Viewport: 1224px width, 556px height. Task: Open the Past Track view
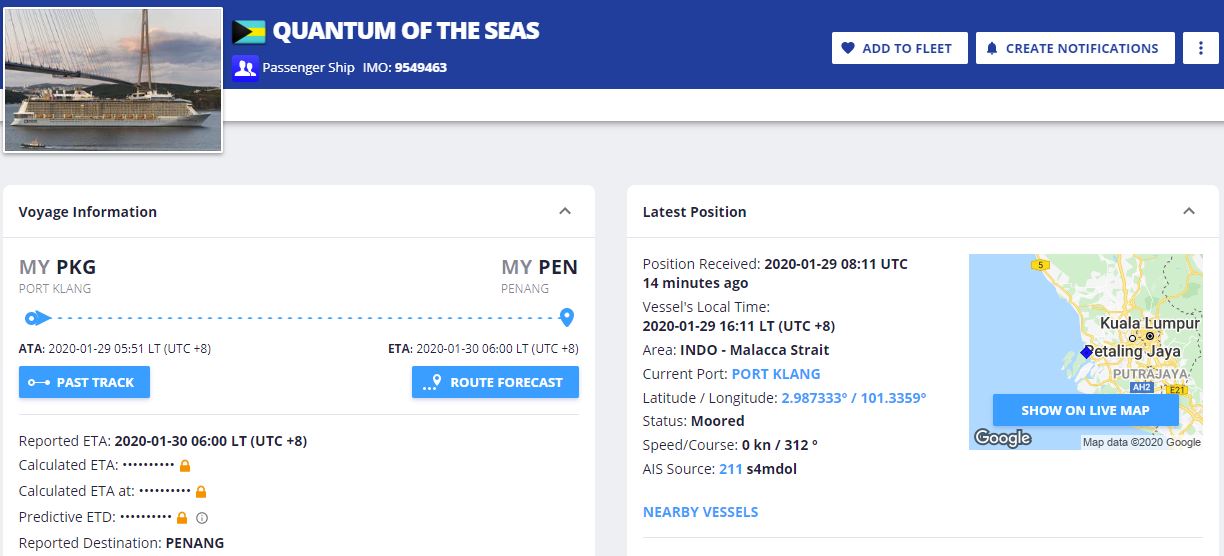84,382
